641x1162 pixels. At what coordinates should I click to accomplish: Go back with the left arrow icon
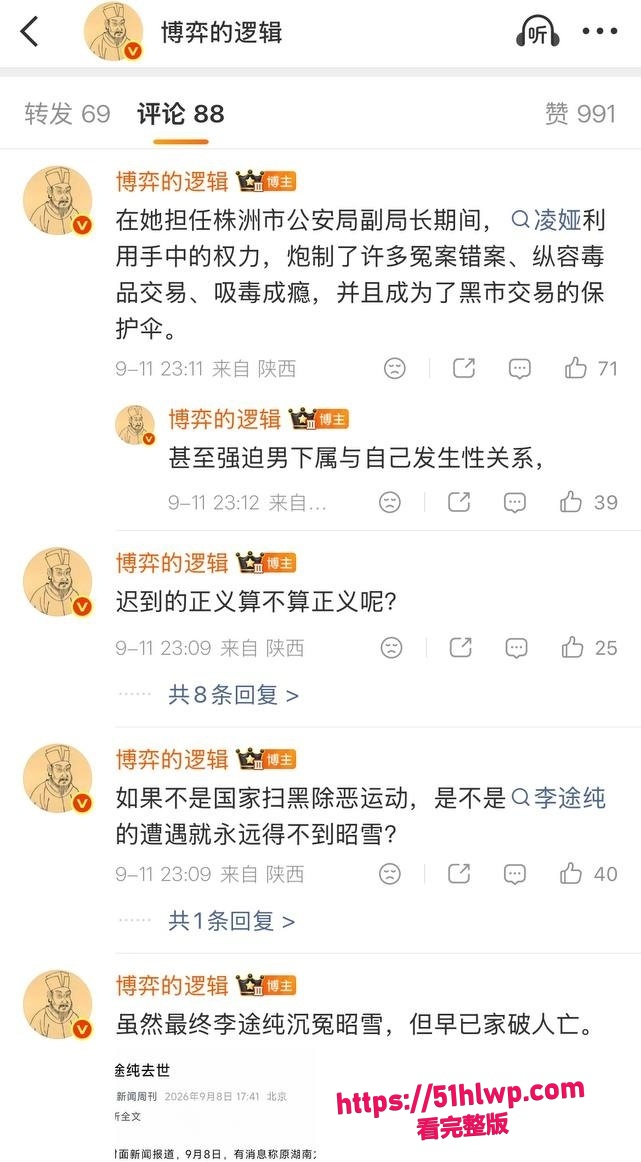click(29, 32)
